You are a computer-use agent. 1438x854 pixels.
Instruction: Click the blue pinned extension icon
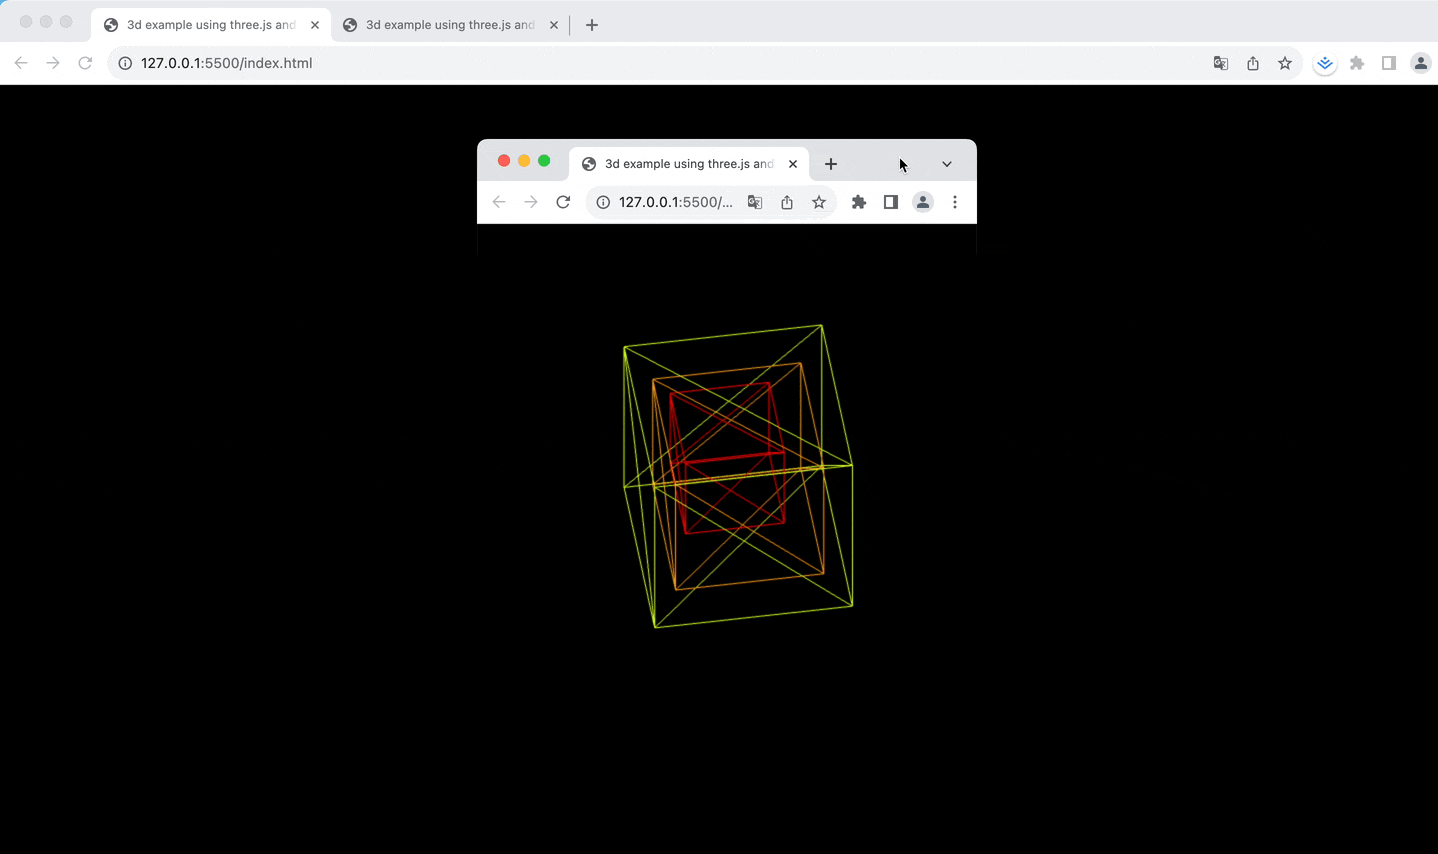[1324, 62]
